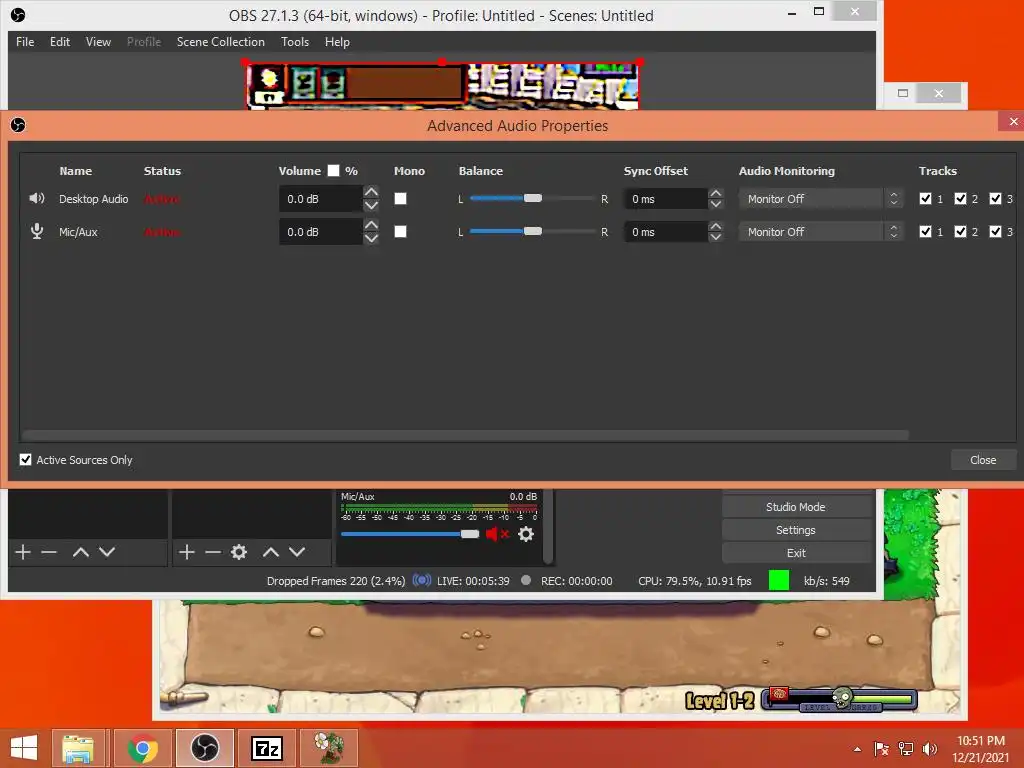The height and width of the screenshot is (768, 1024).
Task: Adjust the Mic/Aux mixer volume slider
Action: (x=409, y=534)
